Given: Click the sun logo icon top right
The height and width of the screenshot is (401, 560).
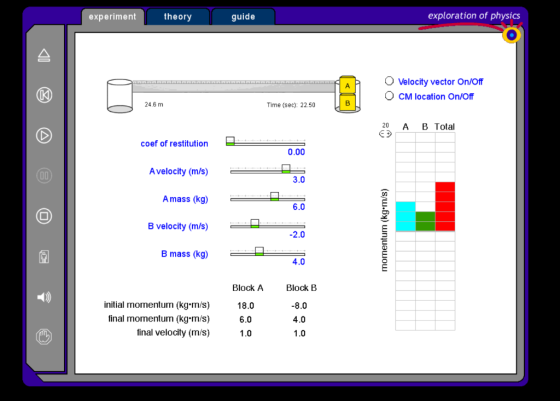Looking at the screenshot, I should [511, 35].
